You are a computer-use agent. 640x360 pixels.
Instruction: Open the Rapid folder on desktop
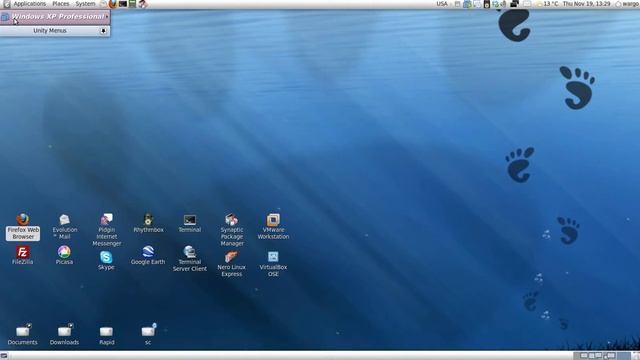click(107, 336)
